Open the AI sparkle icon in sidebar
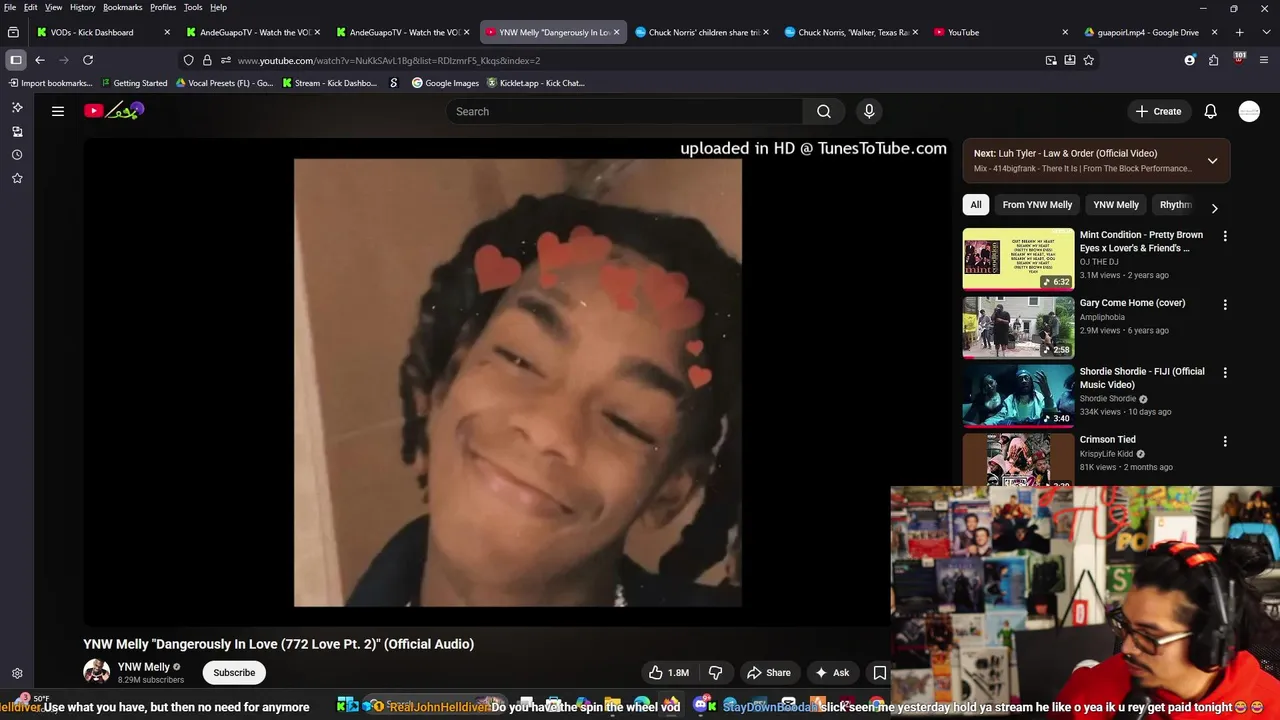 click(x=17, y=107)
